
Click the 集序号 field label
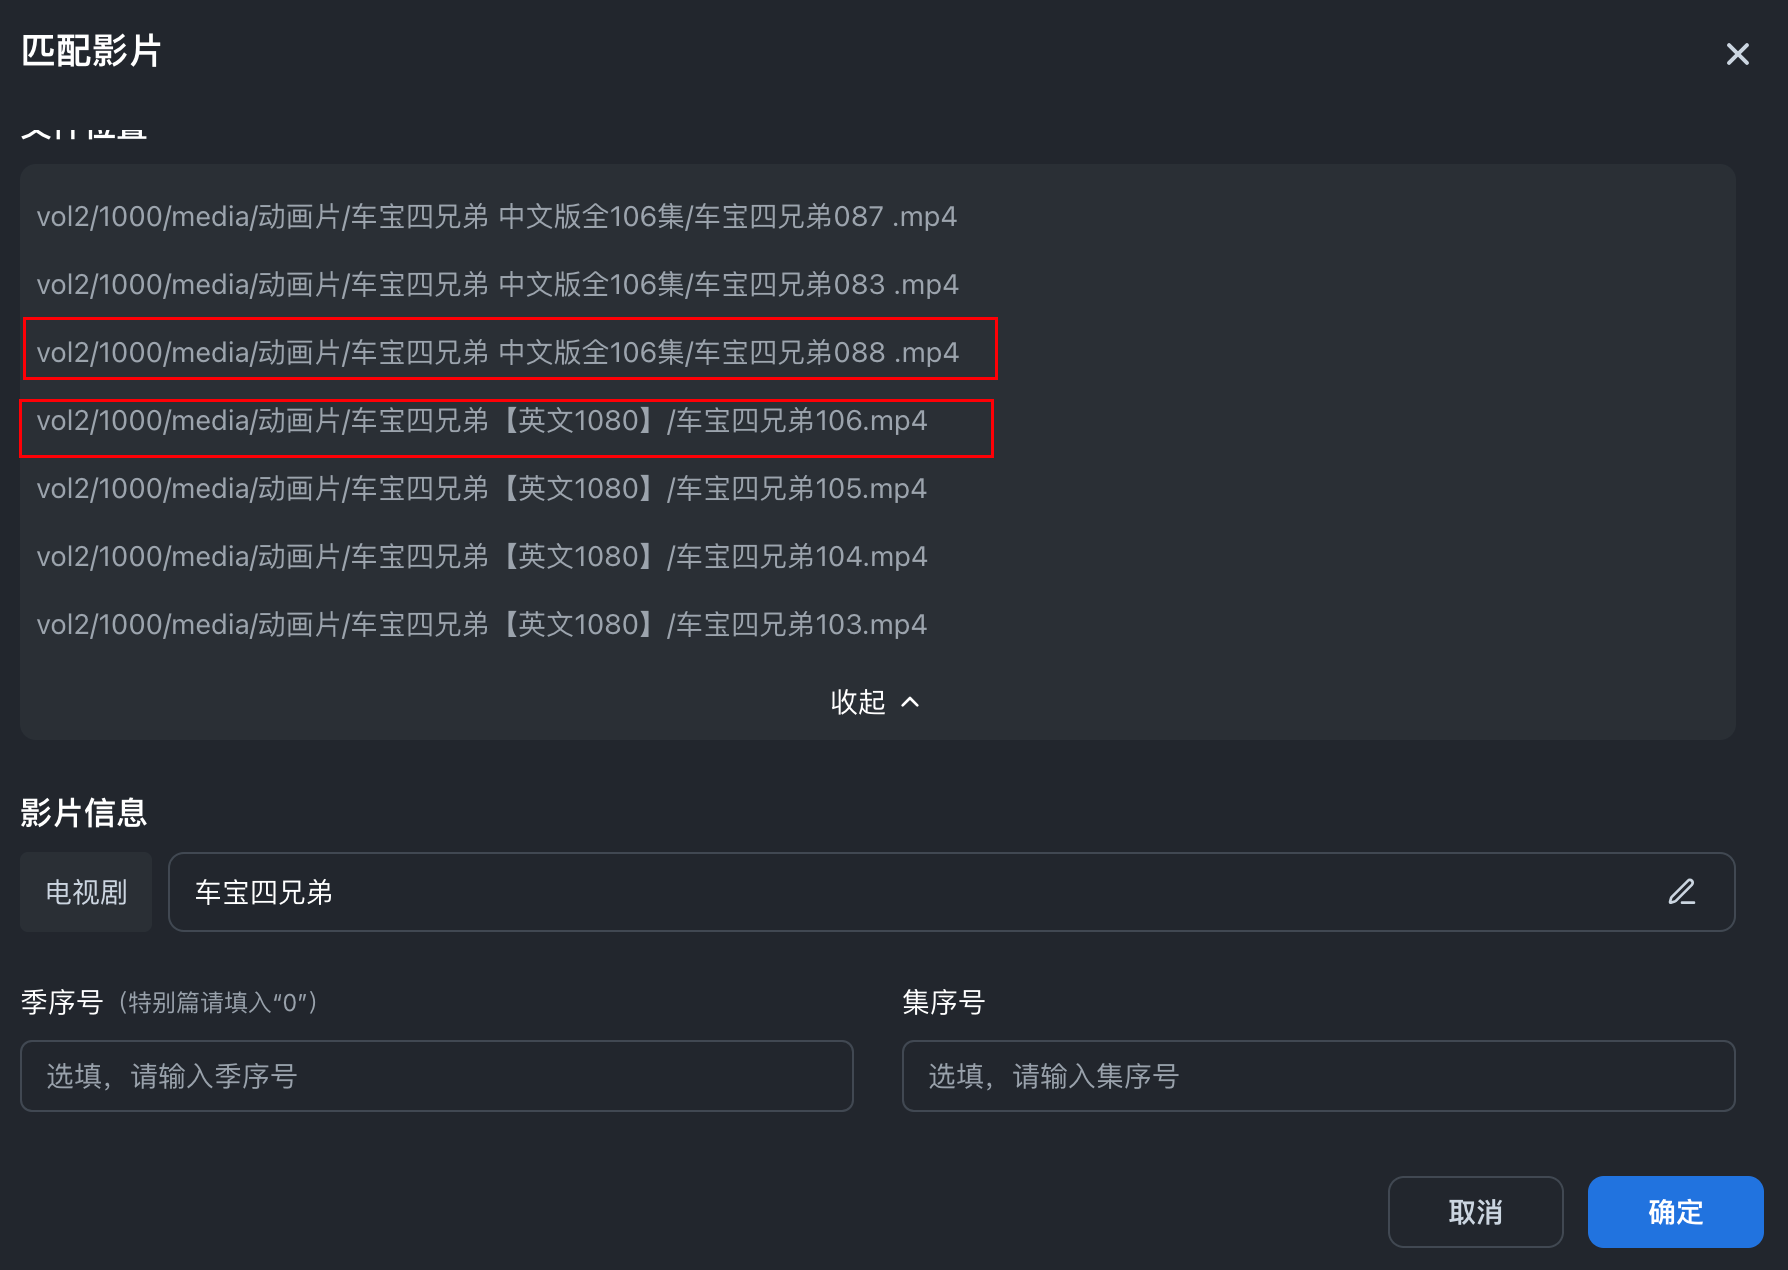tap(943, 1002)
